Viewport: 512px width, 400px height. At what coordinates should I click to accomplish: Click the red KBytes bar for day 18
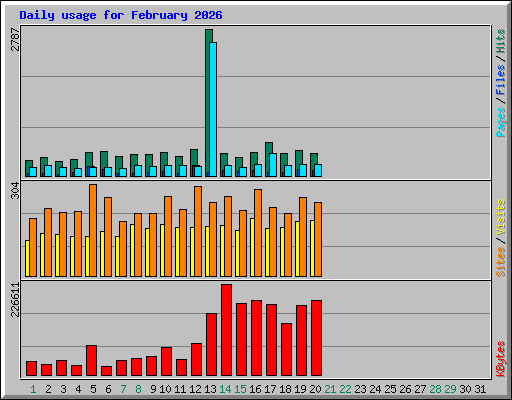click(x=286, y=350)
